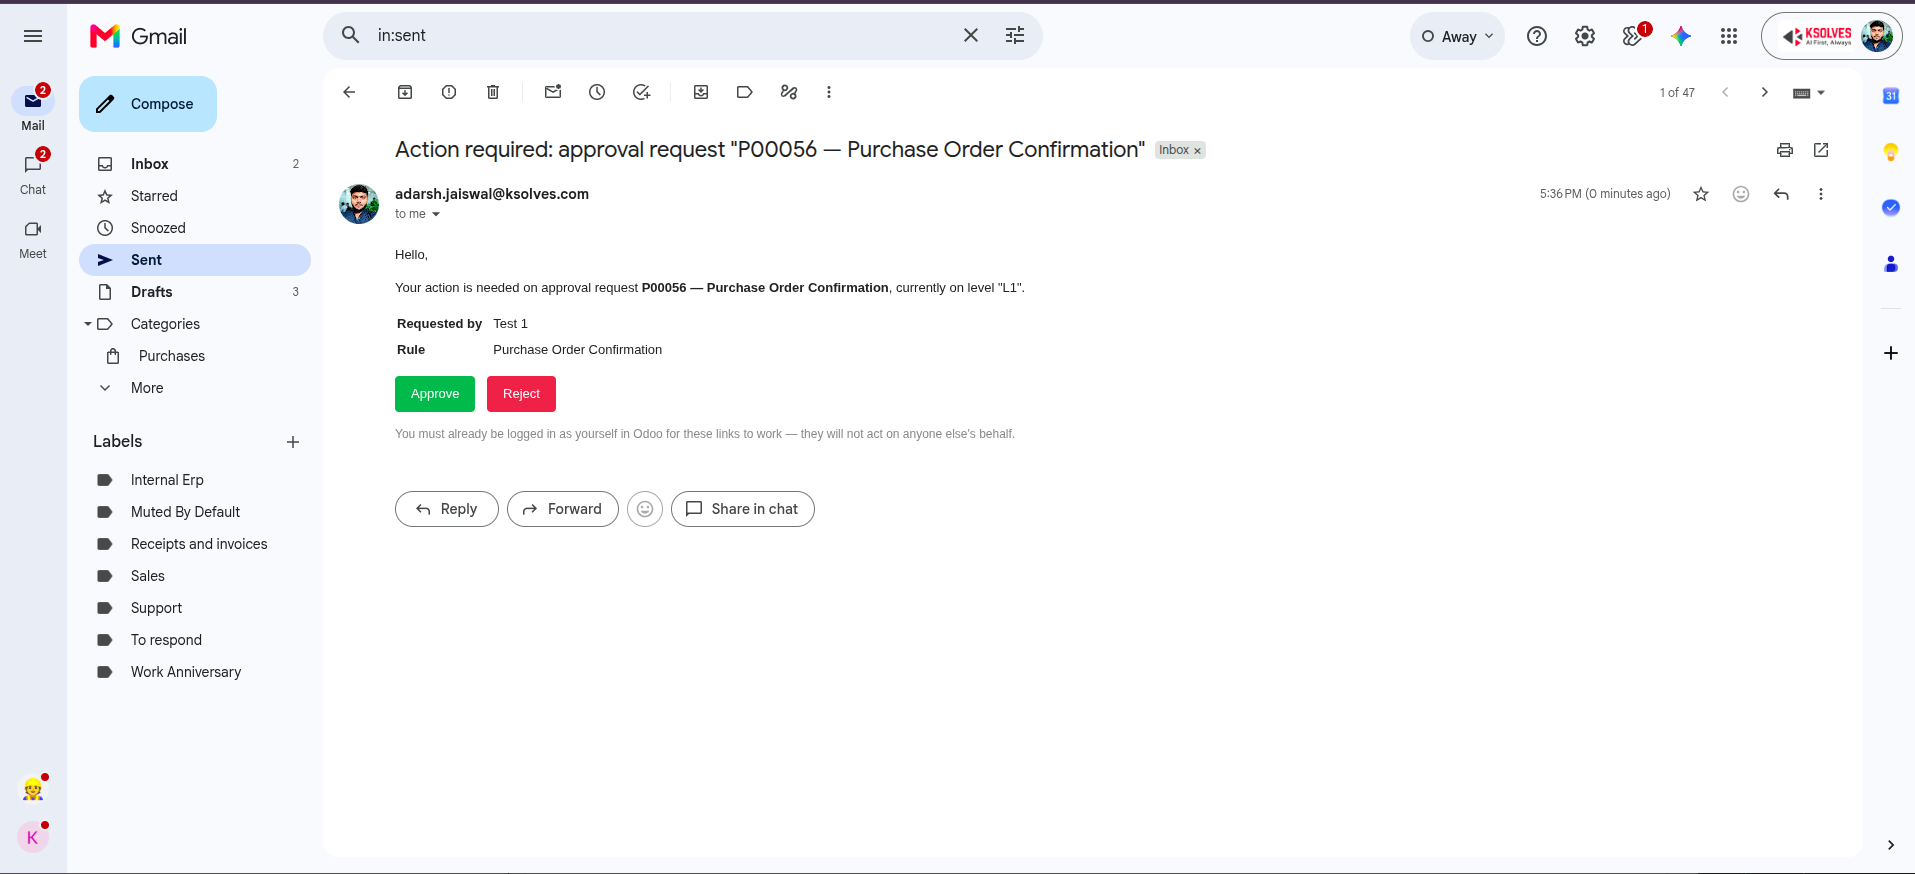Clear the in:sent search query

click(x=971, y=35)
